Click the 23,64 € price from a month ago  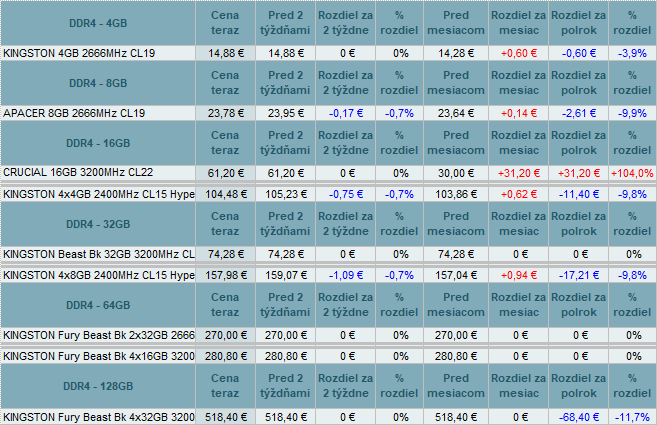[x=456, y=113]
